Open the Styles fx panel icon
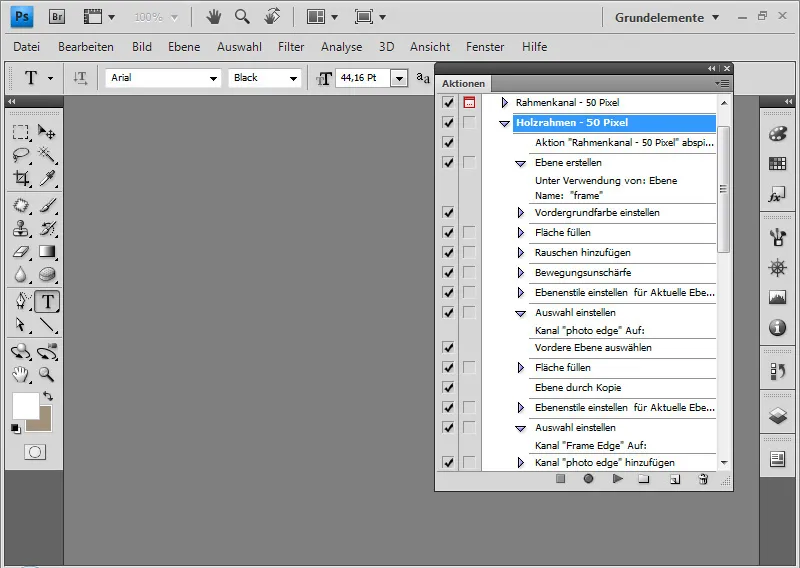 778,194
